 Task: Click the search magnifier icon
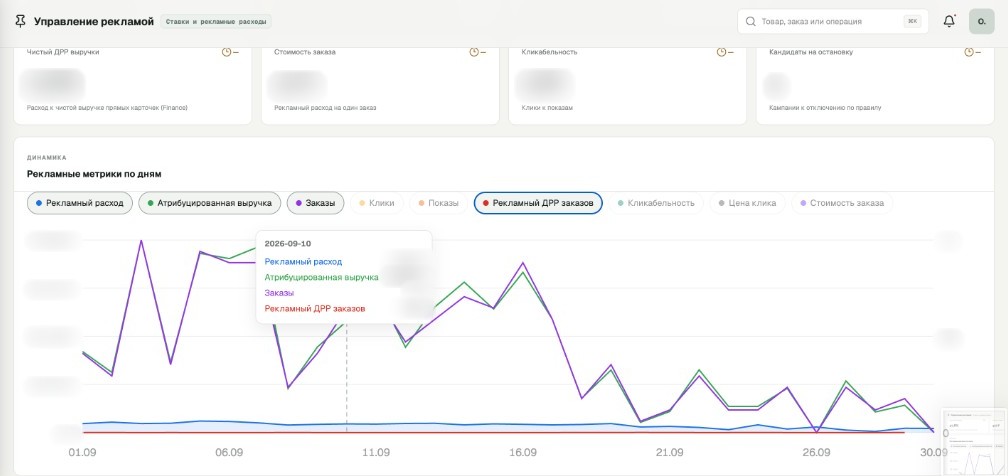(750, 21)
